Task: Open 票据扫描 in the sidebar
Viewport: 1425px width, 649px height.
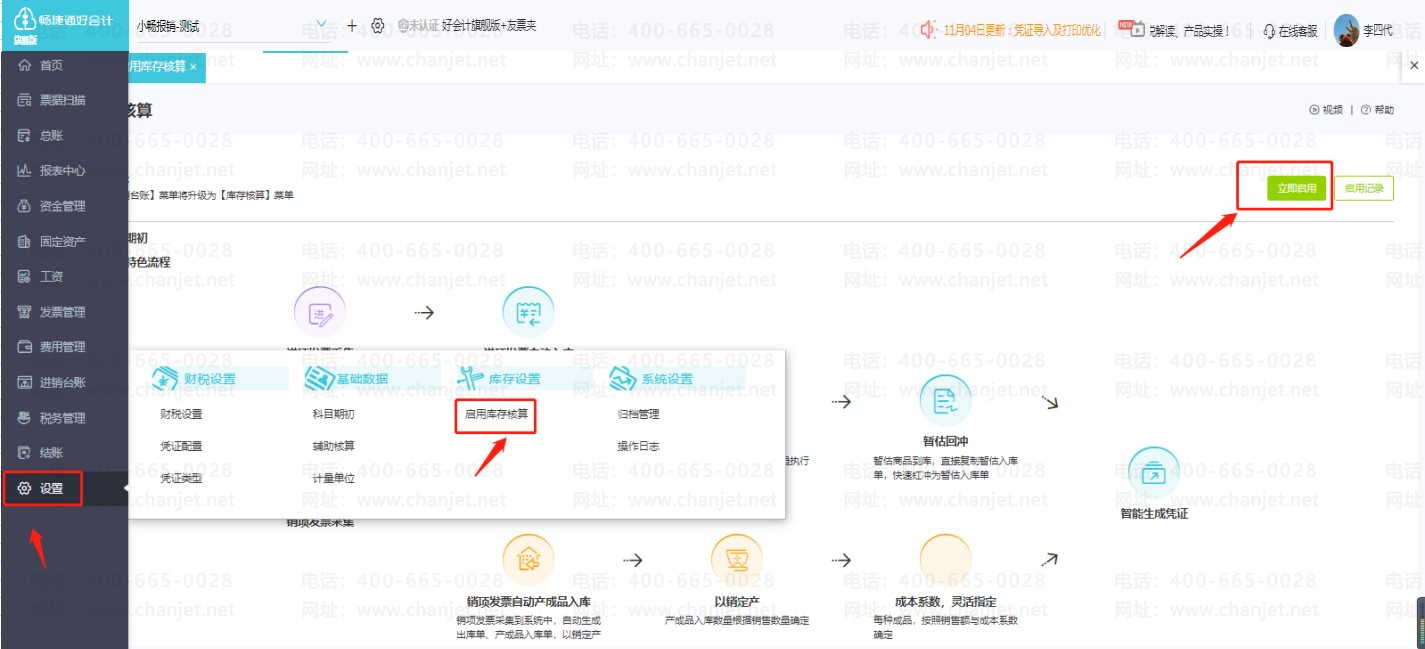Action: tap(62, 100)
